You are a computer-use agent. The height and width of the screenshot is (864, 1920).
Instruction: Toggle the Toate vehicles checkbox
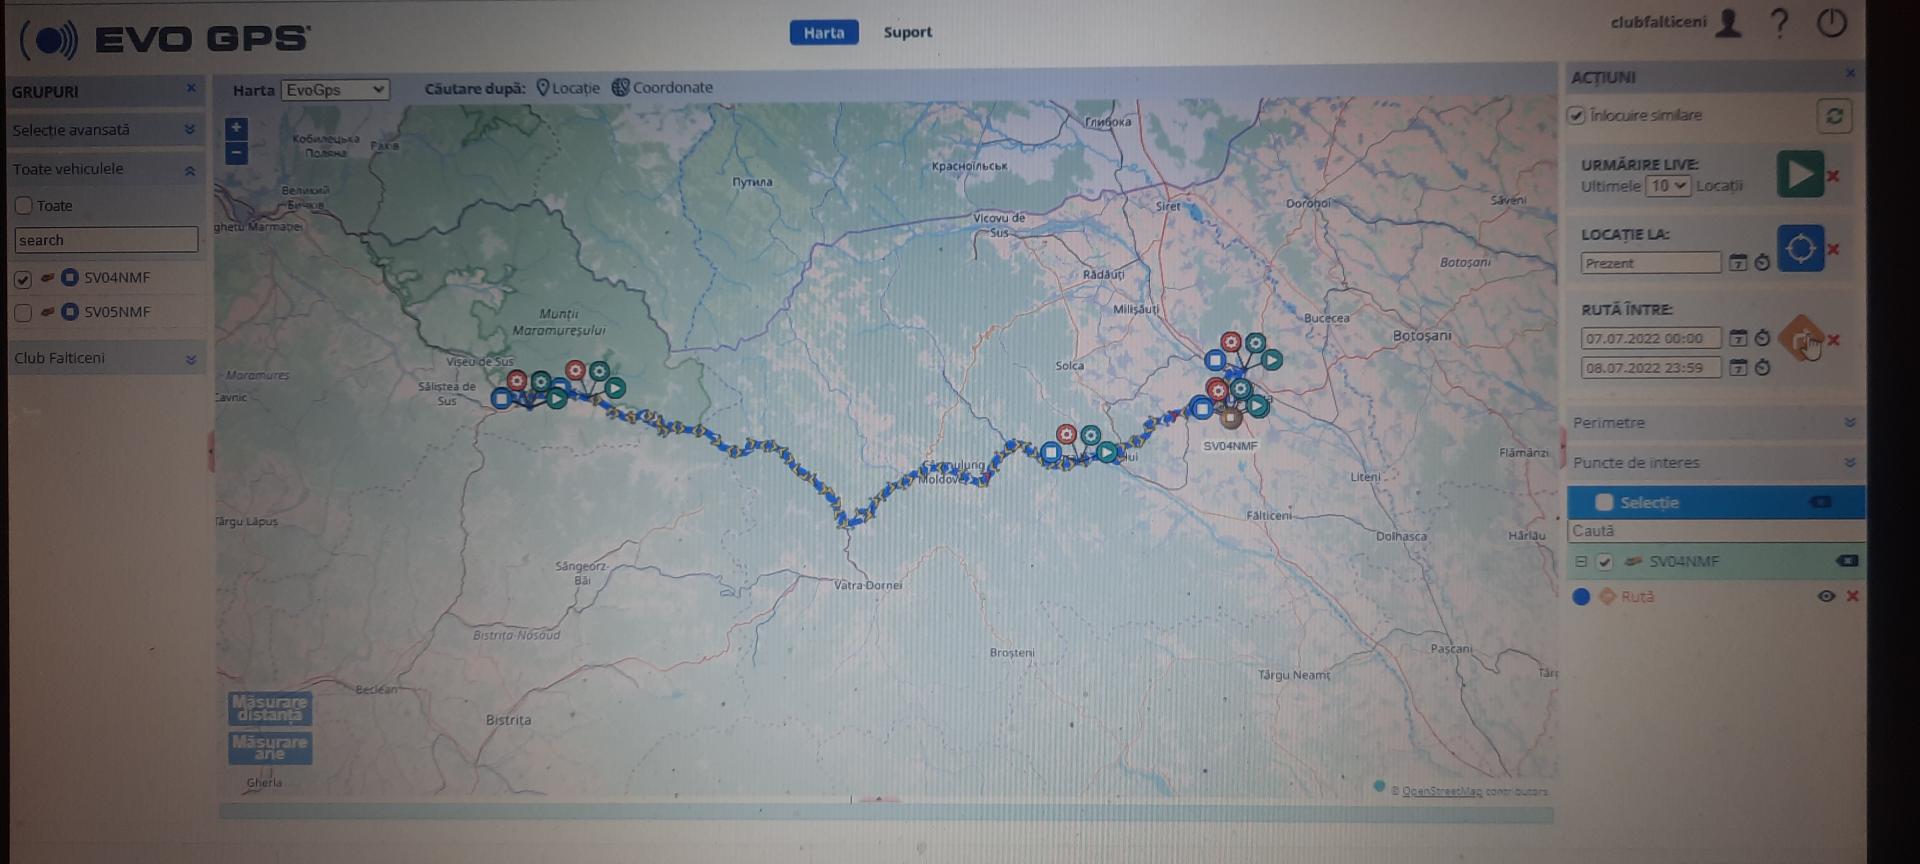click(x=24, y=206)
